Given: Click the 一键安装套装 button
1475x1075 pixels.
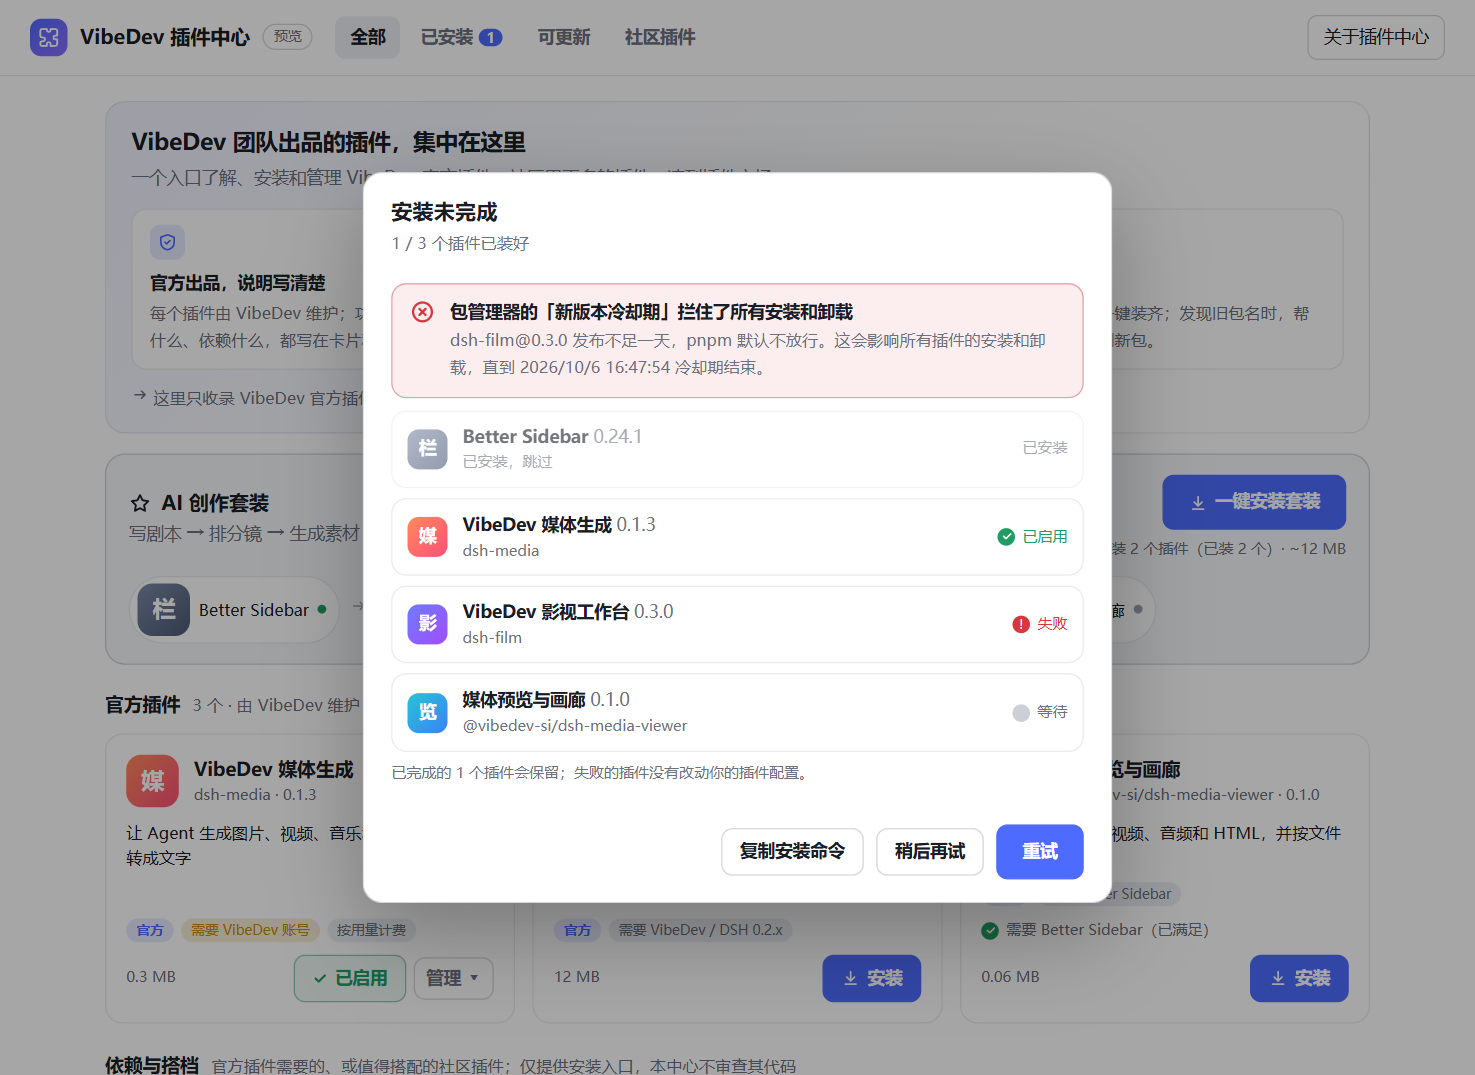Looking at the screenshot, I should [x=1254, y=502].
